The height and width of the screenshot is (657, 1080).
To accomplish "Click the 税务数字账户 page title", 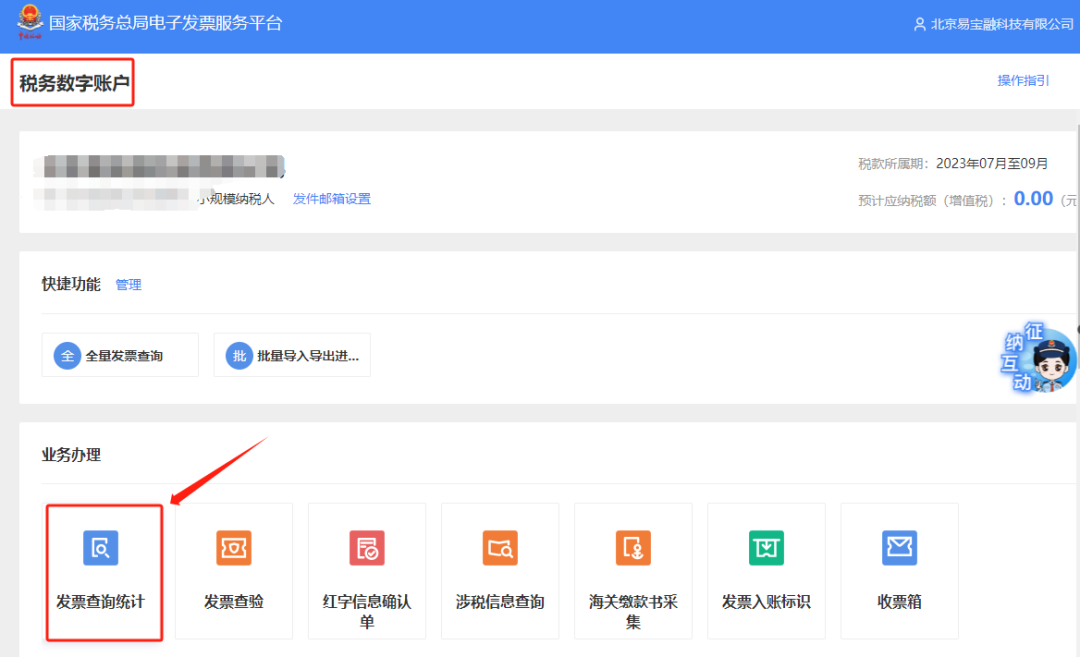I will click(75, 84).
